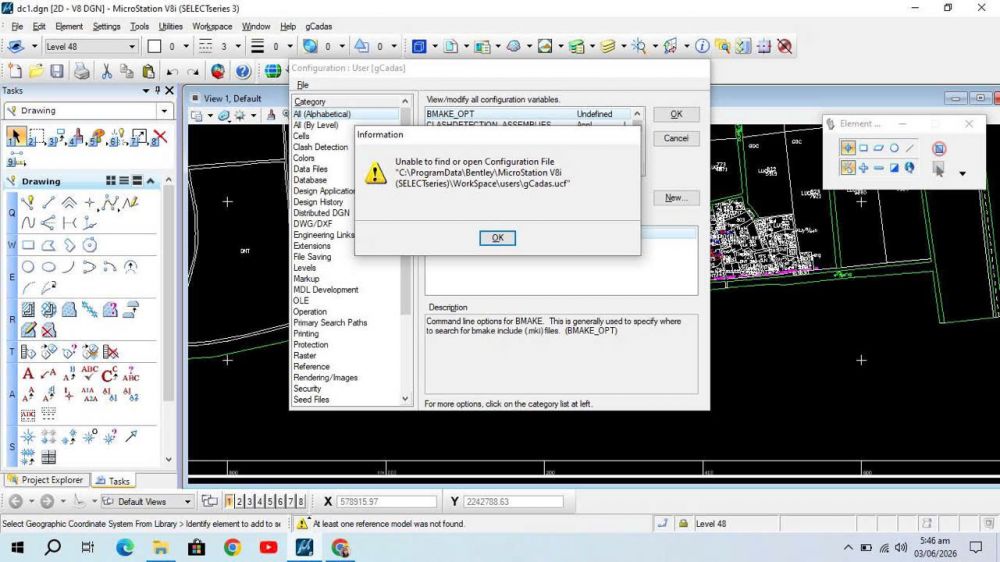The image size is (1000, 562).
Task: Open the File menu
Action: [17, 26]
